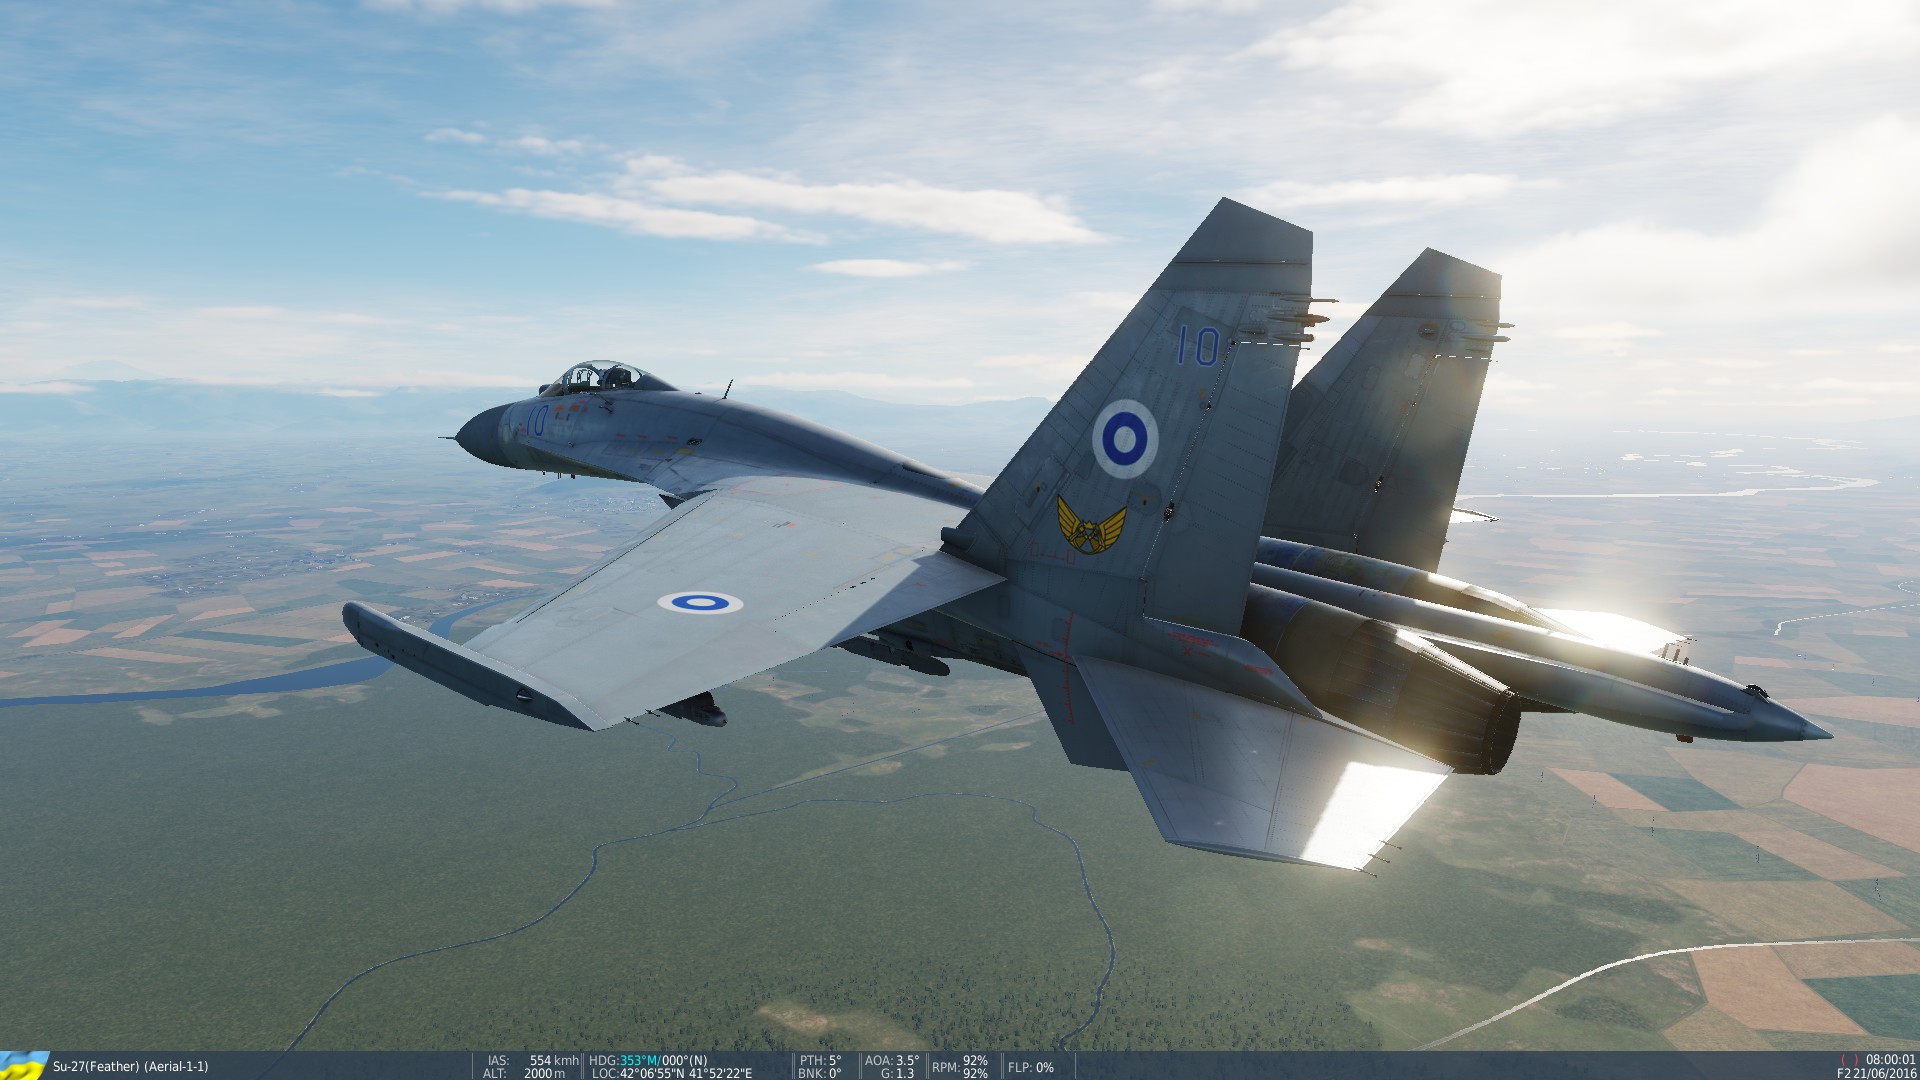
Task: Click the G 1.3 load readout
Action: 897,1074
